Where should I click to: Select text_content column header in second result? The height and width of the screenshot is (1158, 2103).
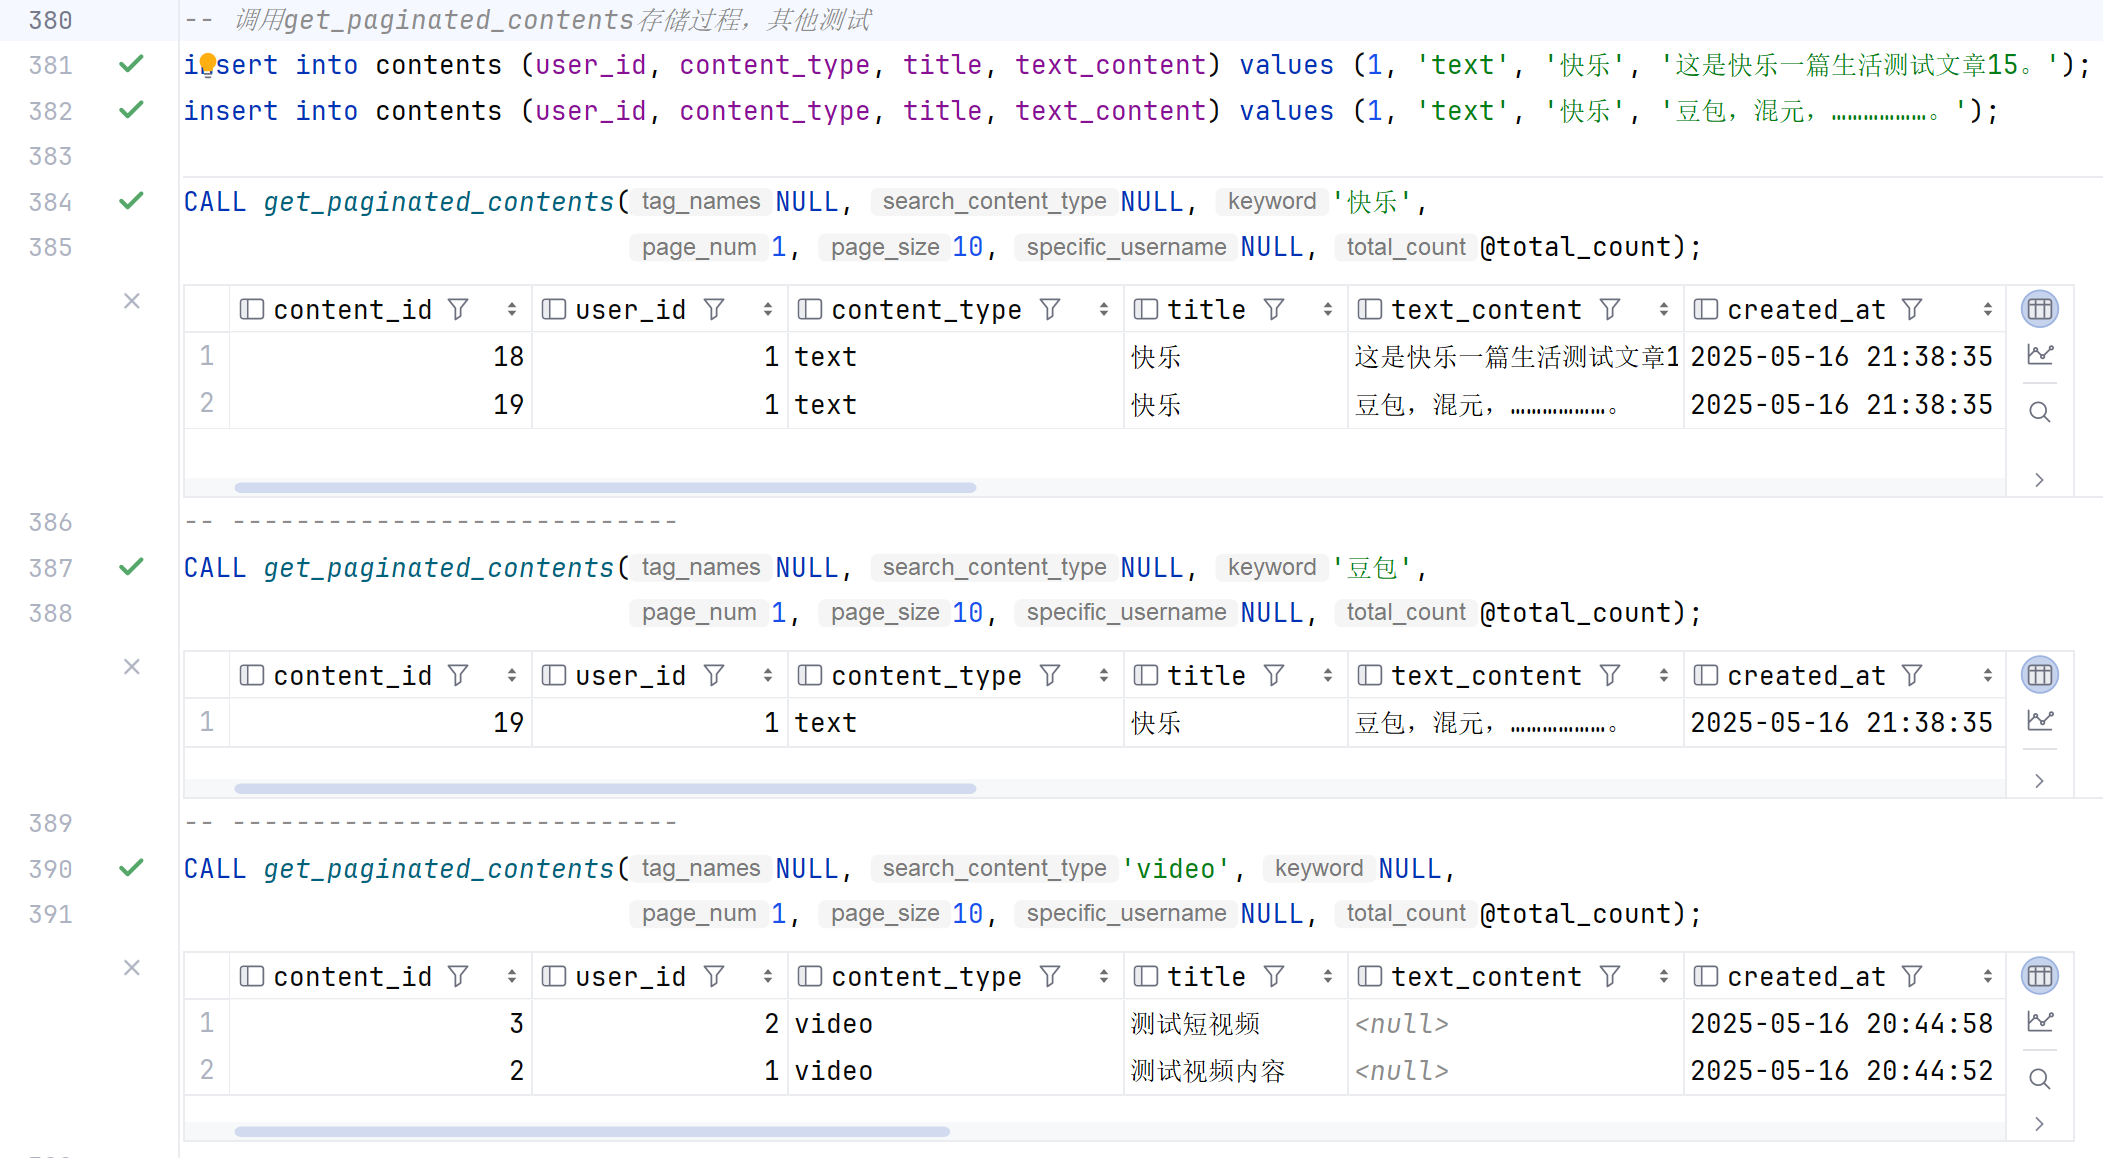[x=1486, y=676]
